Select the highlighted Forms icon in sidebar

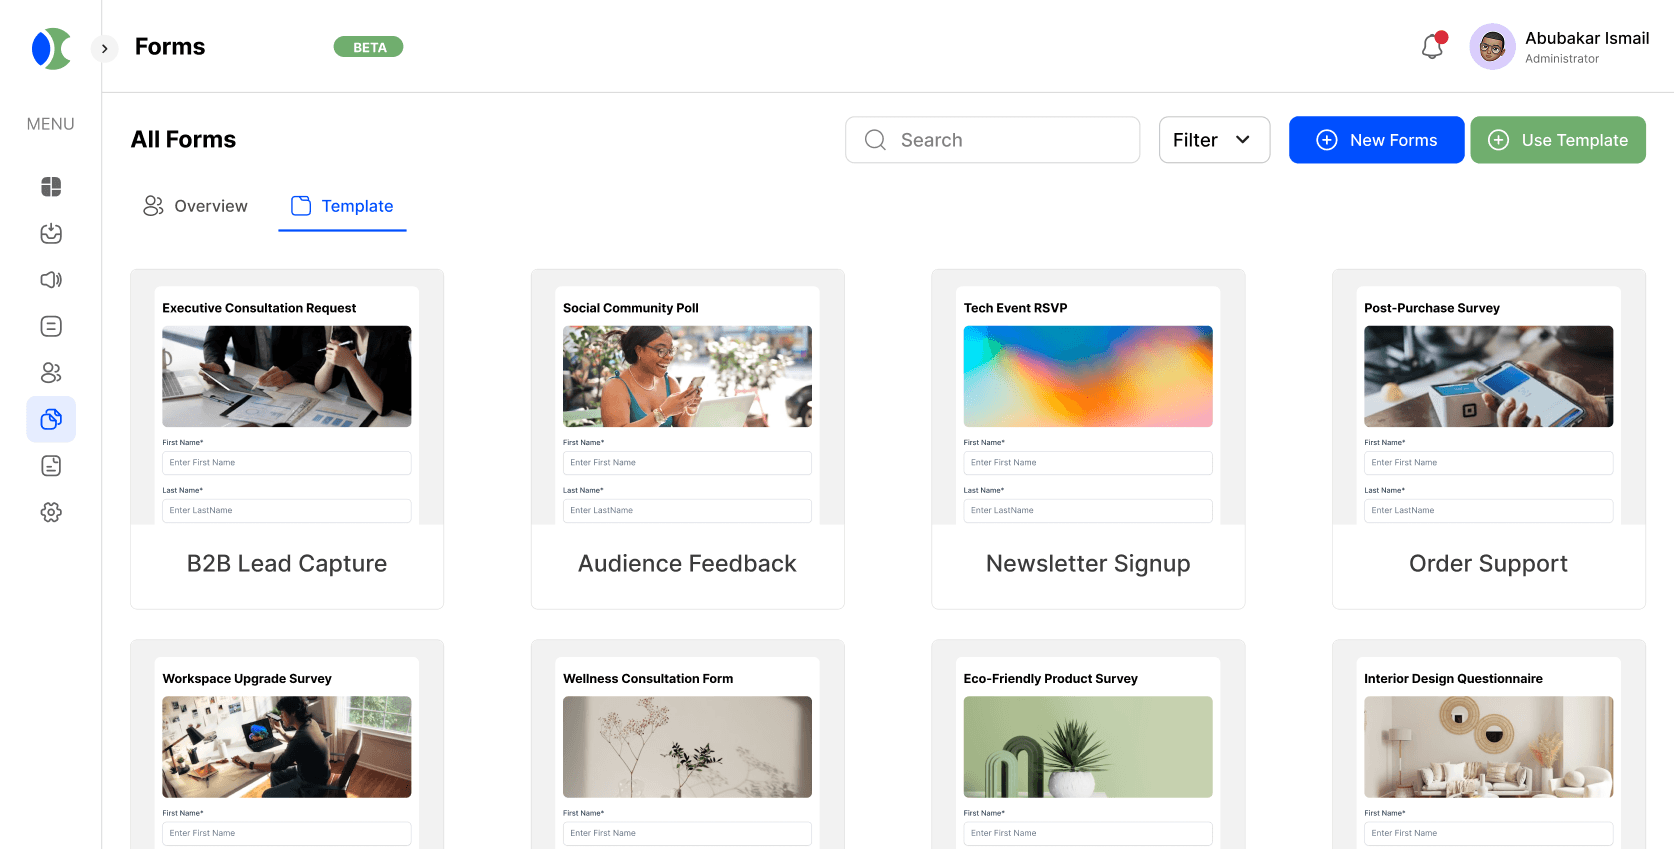(51, 419)
